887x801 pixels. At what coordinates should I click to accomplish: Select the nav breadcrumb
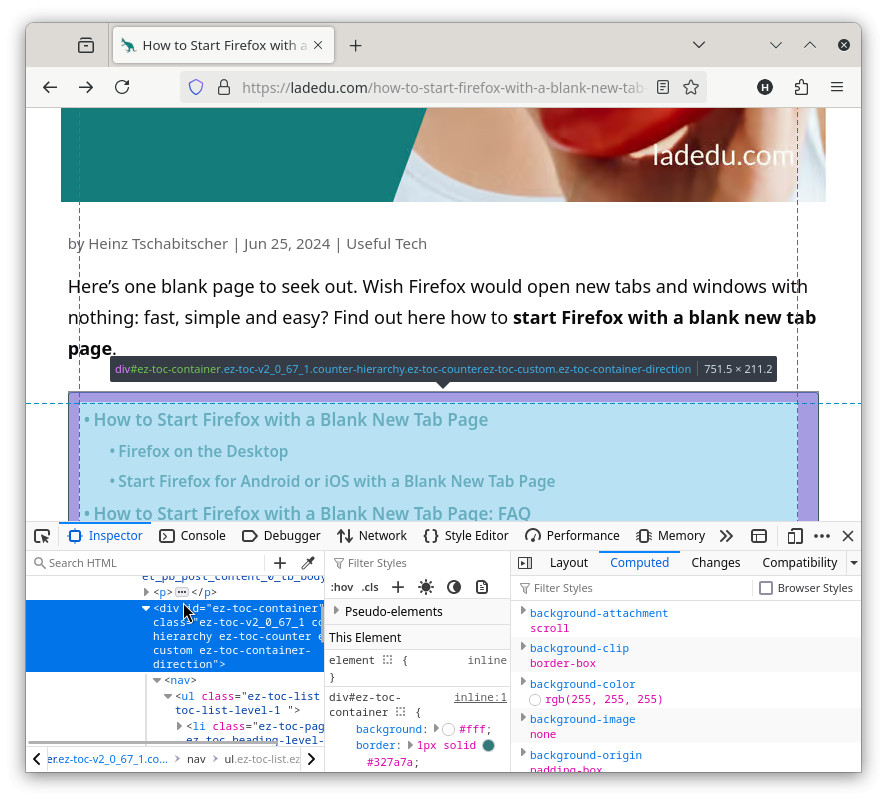(196, 759)
